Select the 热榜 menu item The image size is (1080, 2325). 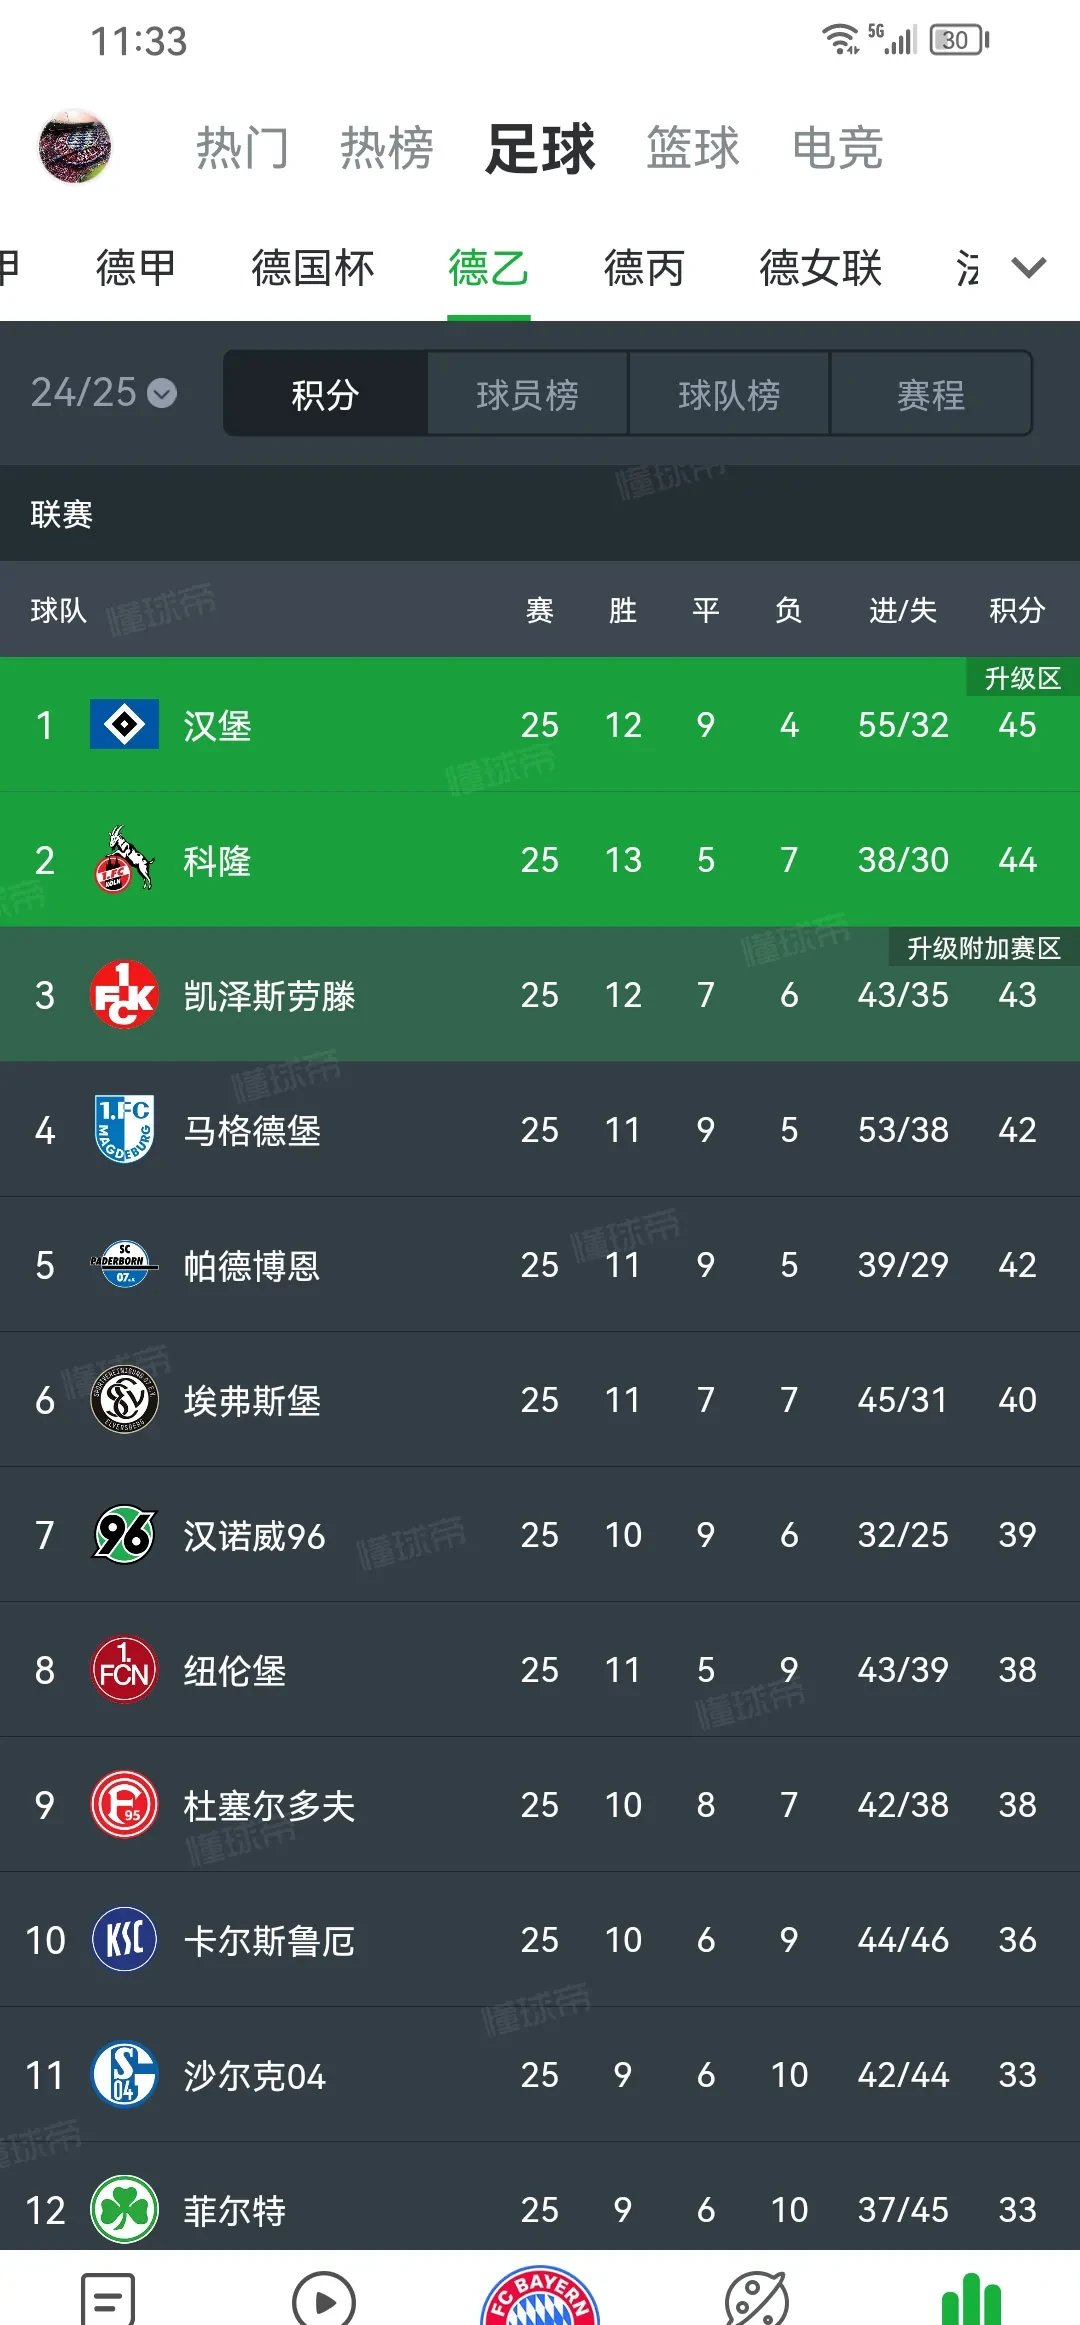[387, 148]
